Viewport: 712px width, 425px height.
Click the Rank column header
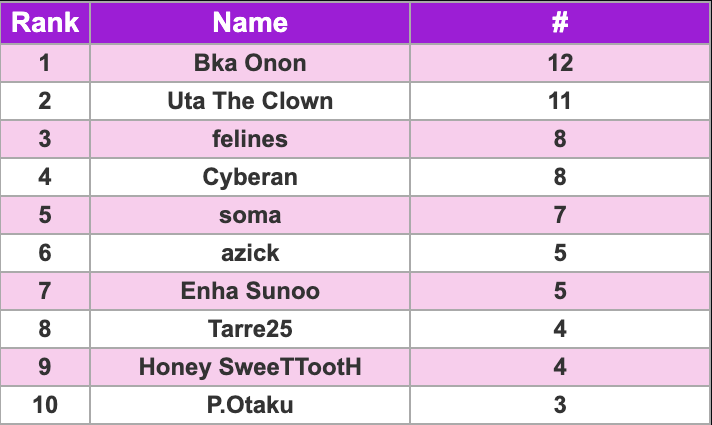pyautogui.click(x=45, y=23)
